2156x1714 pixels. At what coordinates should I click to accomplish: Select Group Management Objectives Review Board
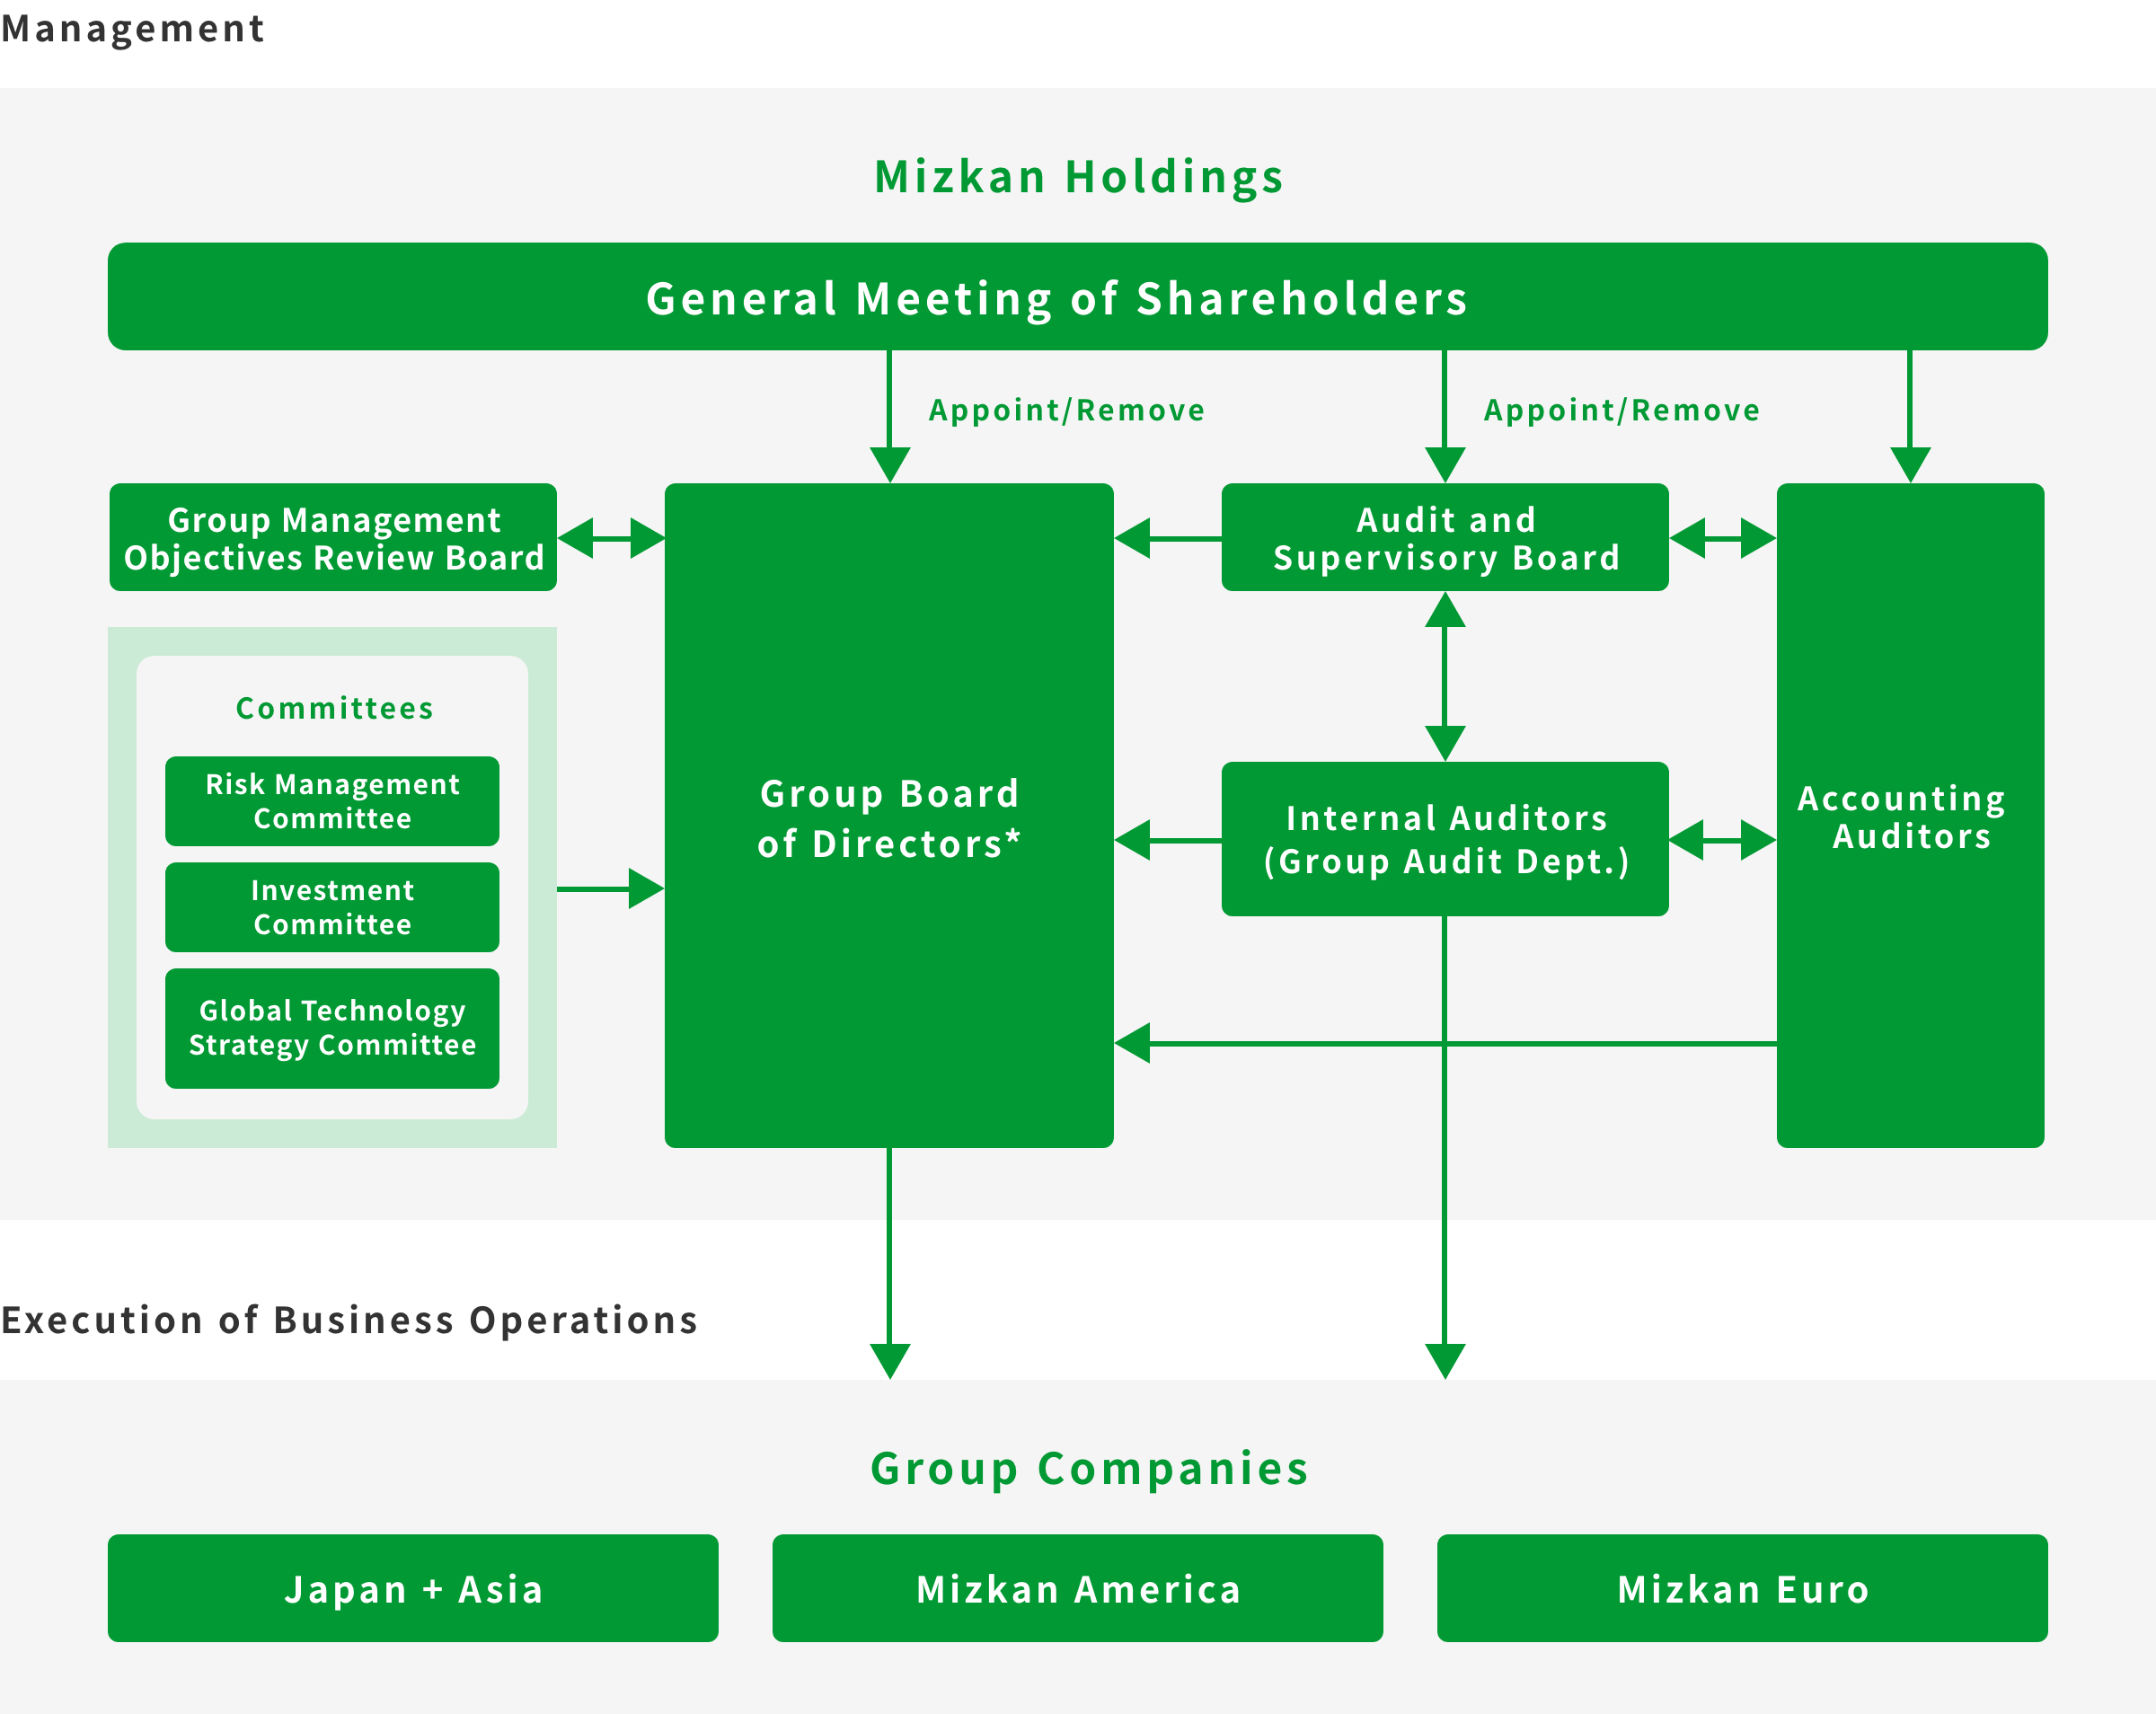(333, 538)
